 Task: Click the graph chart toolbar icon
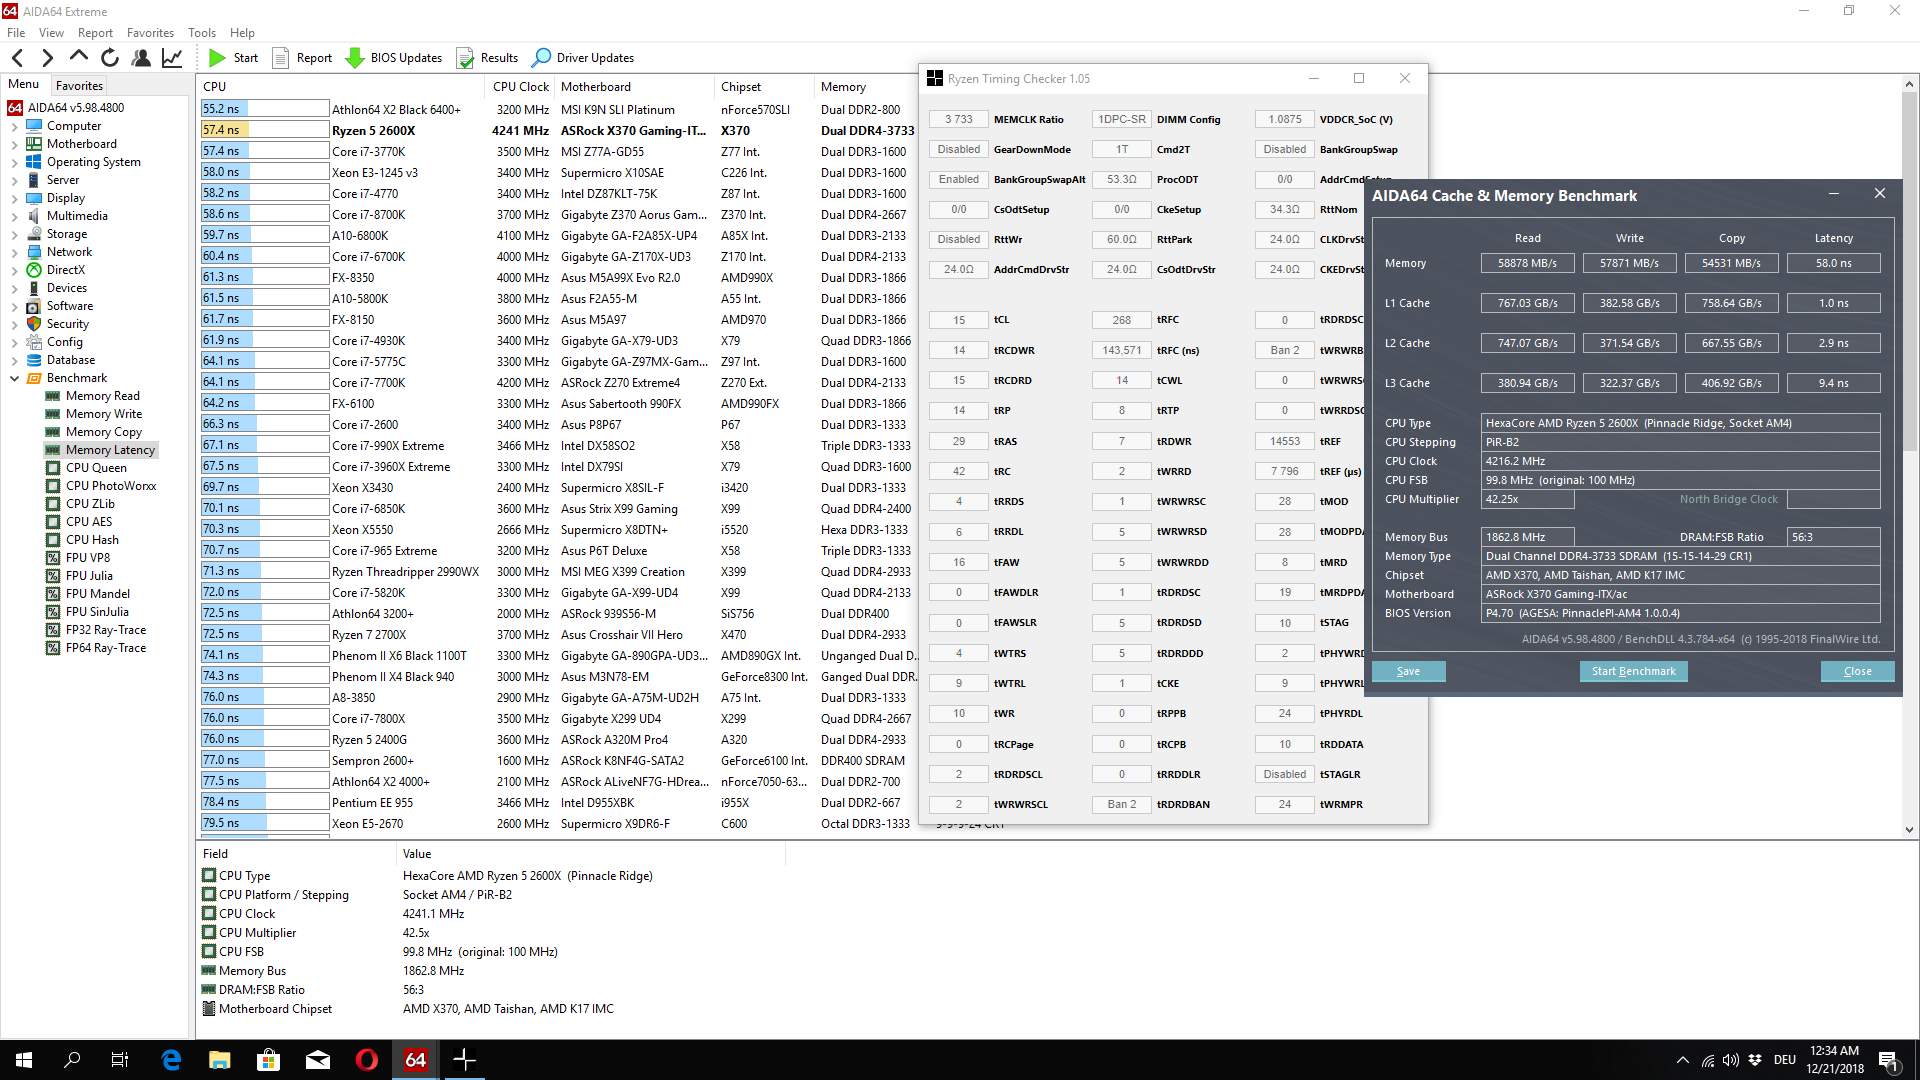[172, 58]
